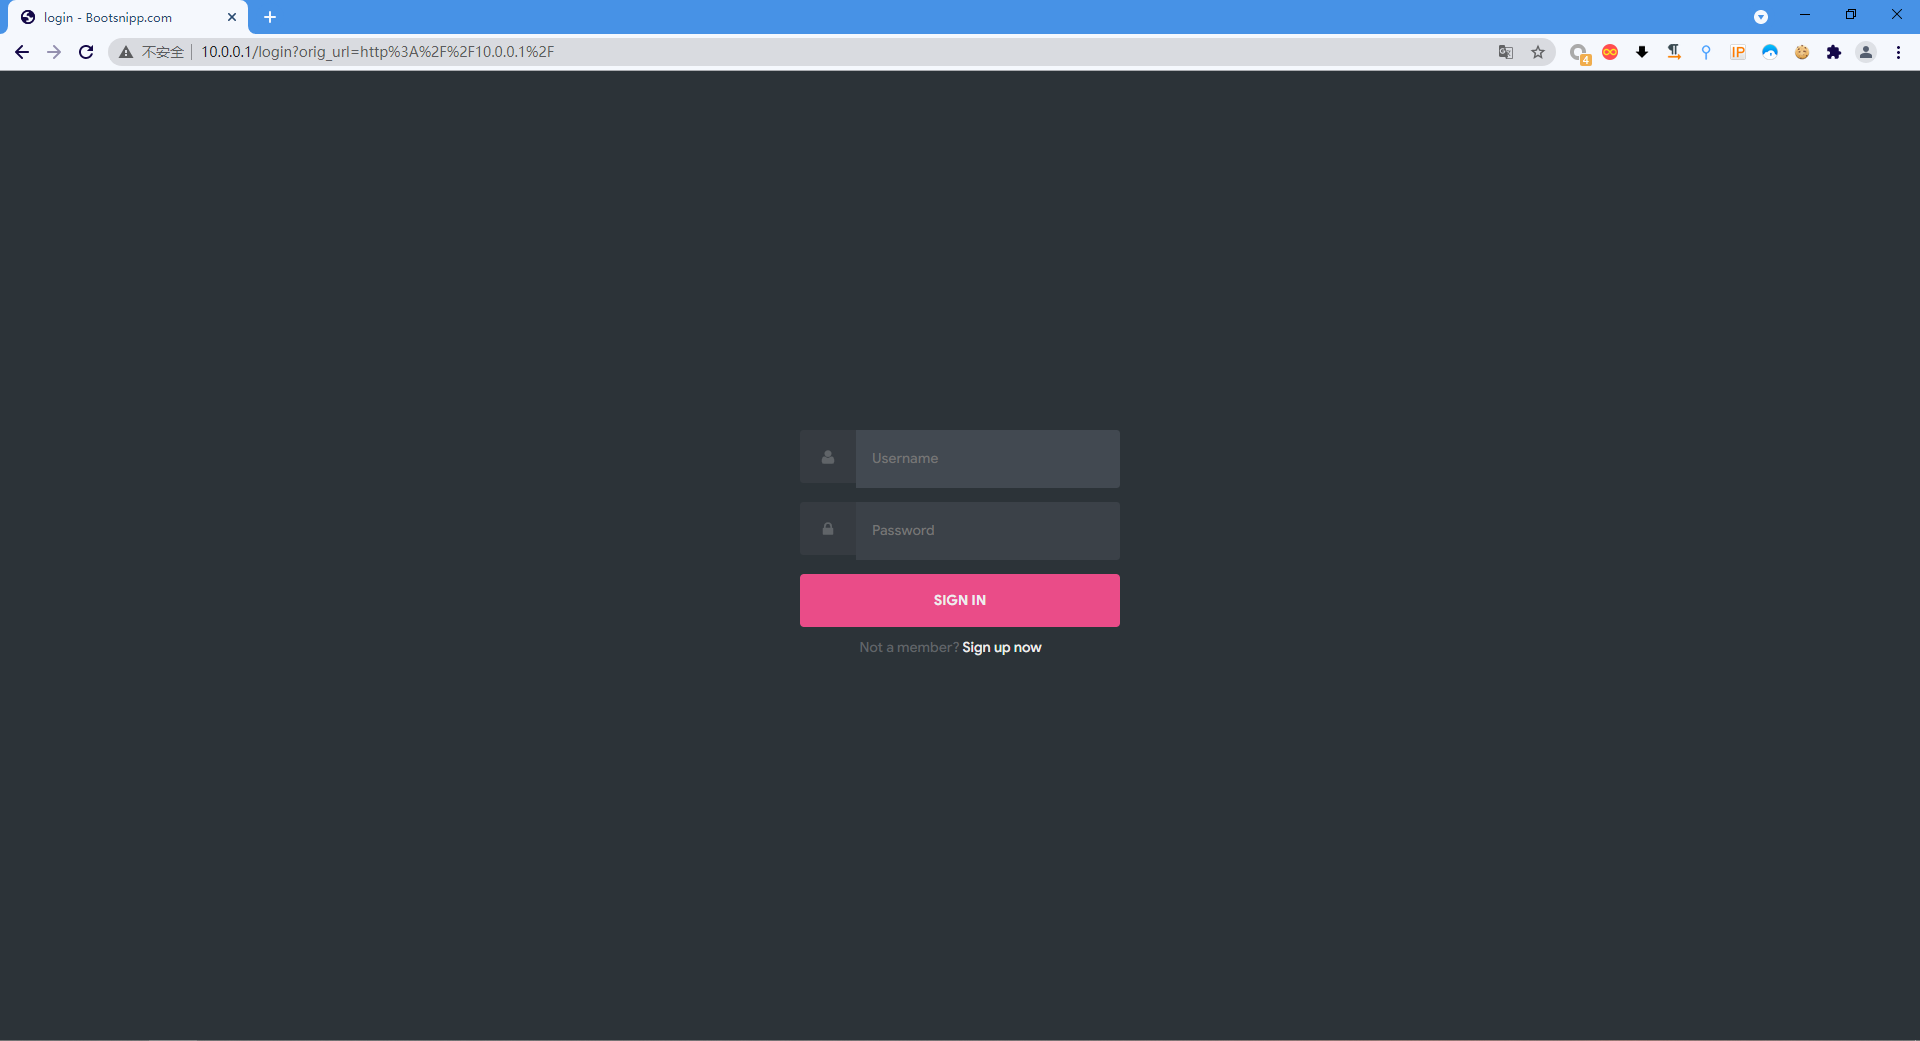Focus the Username input field
The image size is (1920, 1041).
987,459
